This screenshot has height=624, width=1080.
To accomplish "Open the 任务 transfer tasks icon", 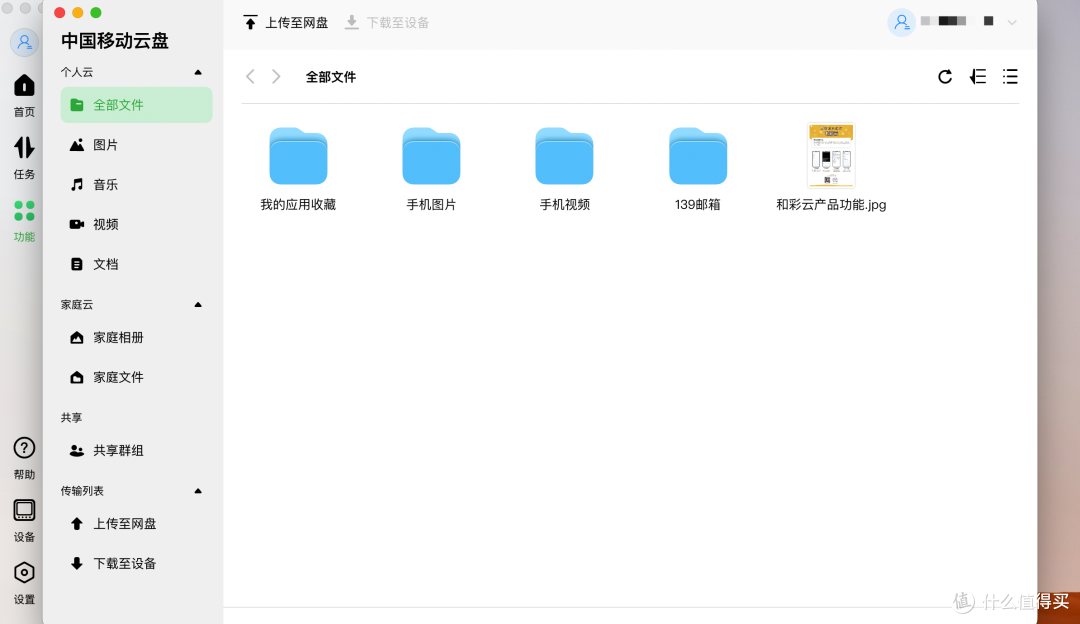I will (x=24, y=147).
